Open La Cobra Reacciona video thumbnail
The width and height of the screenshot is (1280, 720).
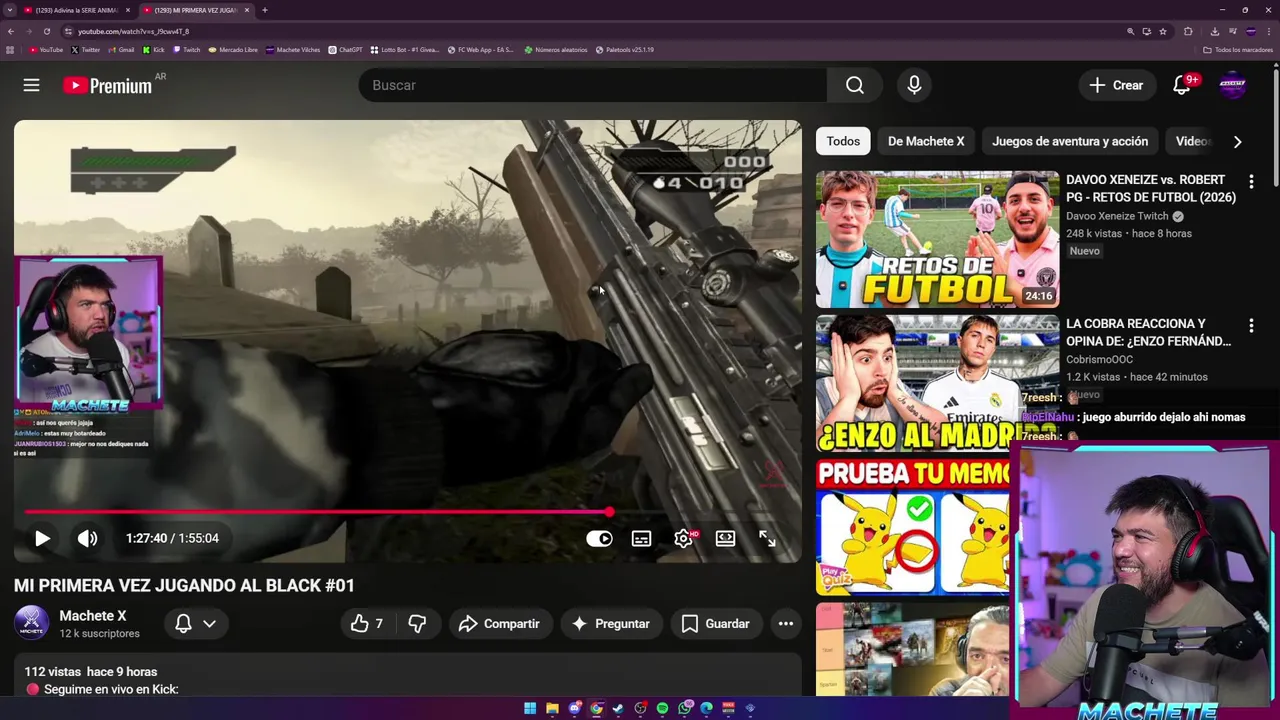coord(937,383)
